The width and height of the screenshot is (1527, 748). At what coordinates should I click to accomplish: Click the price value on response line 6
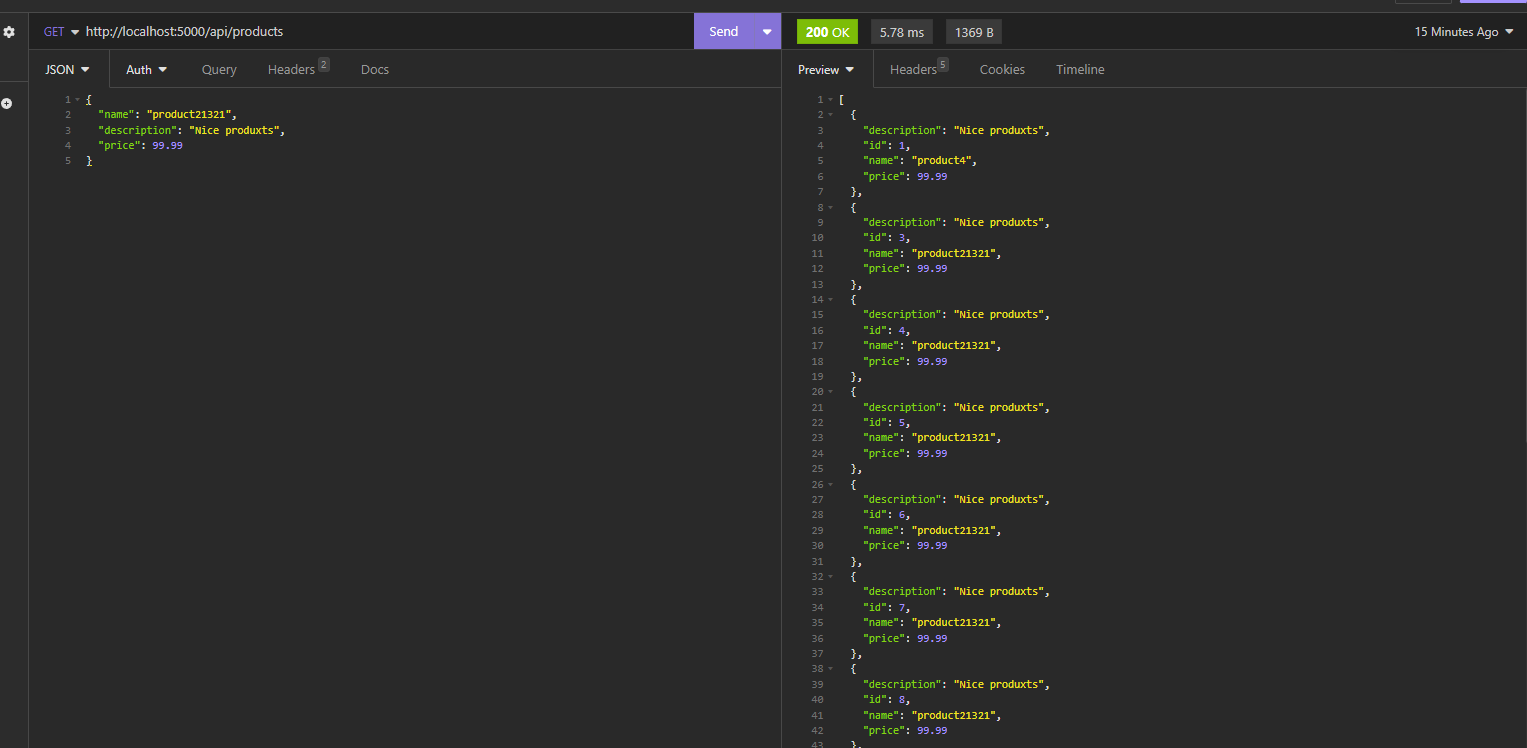point(932,176)
